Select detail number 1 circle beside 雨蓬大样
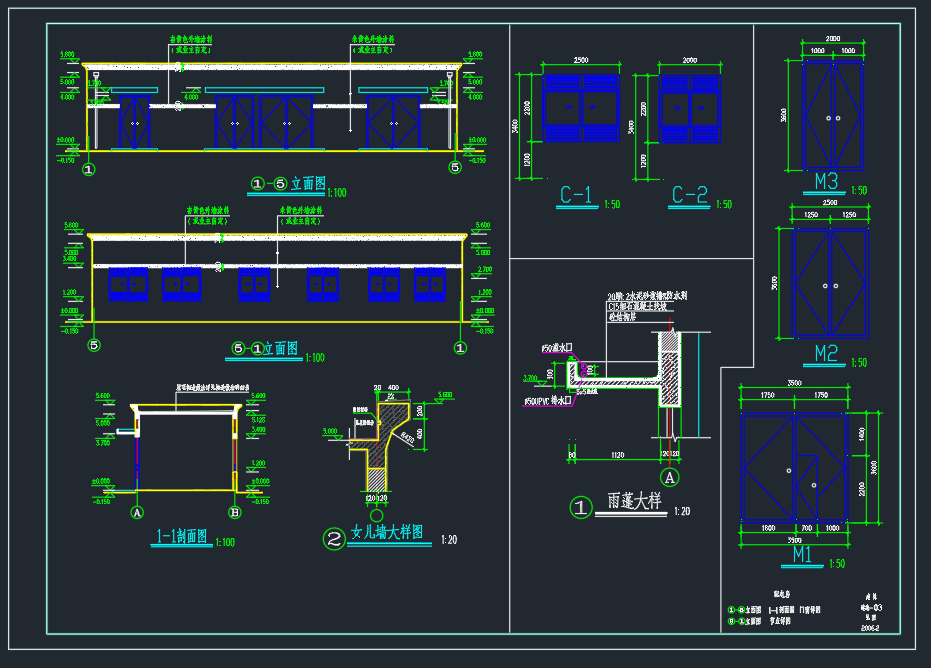Viewport: 931px width, 668px height. coord(581,507)
